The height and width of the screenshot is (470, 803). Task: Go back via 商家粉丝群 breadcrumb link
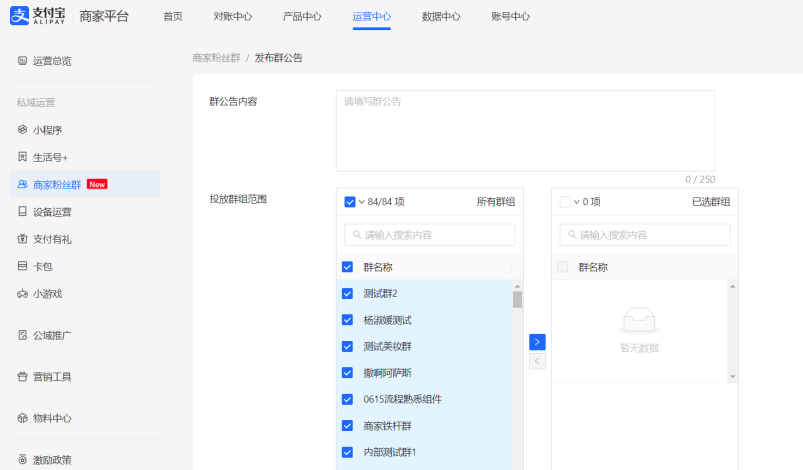(x=216, y=58)
